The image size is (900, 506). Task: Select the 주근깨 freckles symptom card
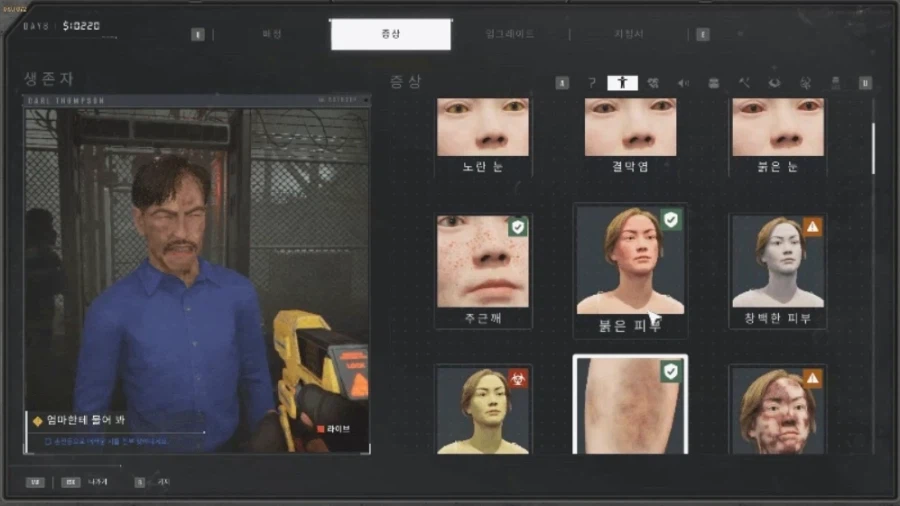pyautogui.click(x=483, y=268)
